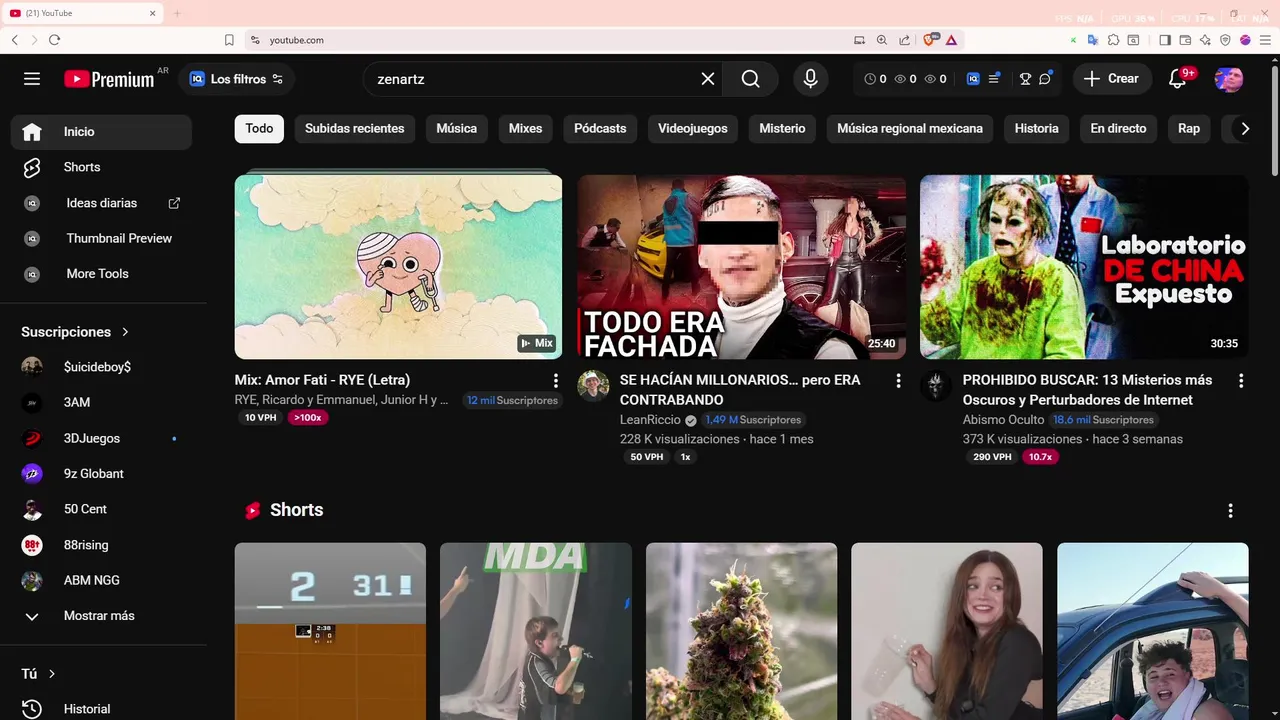This screenshot has height=720, width=1280.
Task: Select the Videojuegos chip
Action: click(x=693, y=128)
